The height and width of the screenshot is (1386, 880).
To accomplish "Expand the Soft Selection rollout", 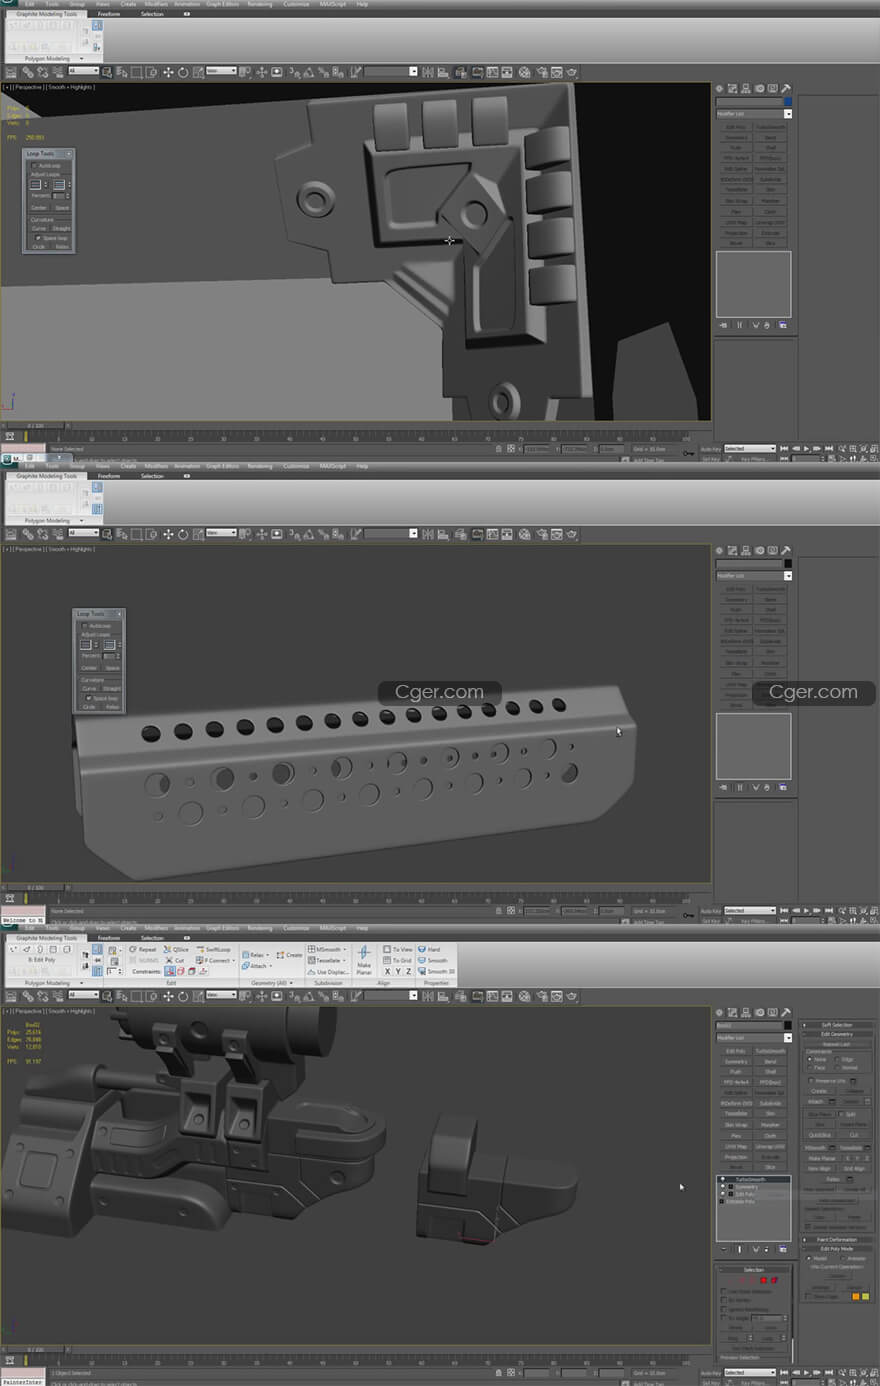I will 837,1025.
